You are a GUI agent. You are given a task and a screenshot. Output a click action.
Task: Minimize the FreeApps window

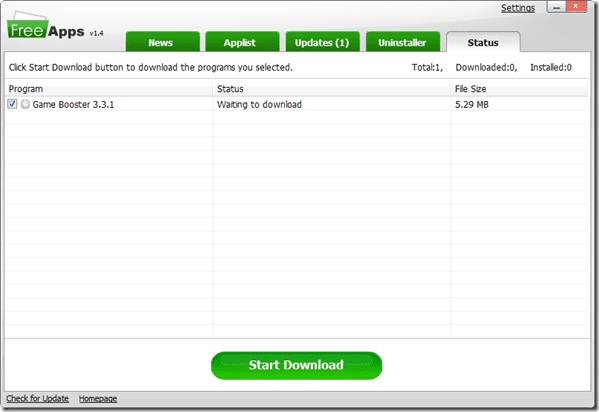tap(556, 7)
